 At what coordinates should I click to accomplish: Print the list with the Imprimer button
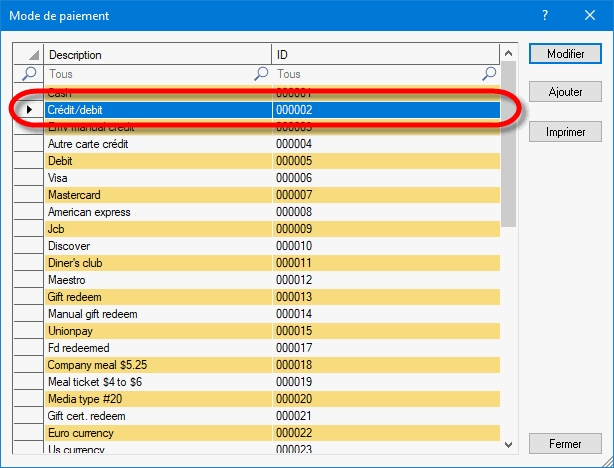565,131
